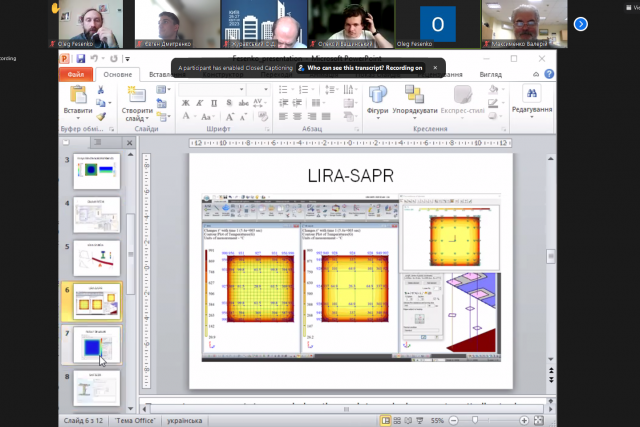Screen dimensions: 640x427
Task: Click the Redo/repeat icon in title bar
Action: (x=114, y=58)
